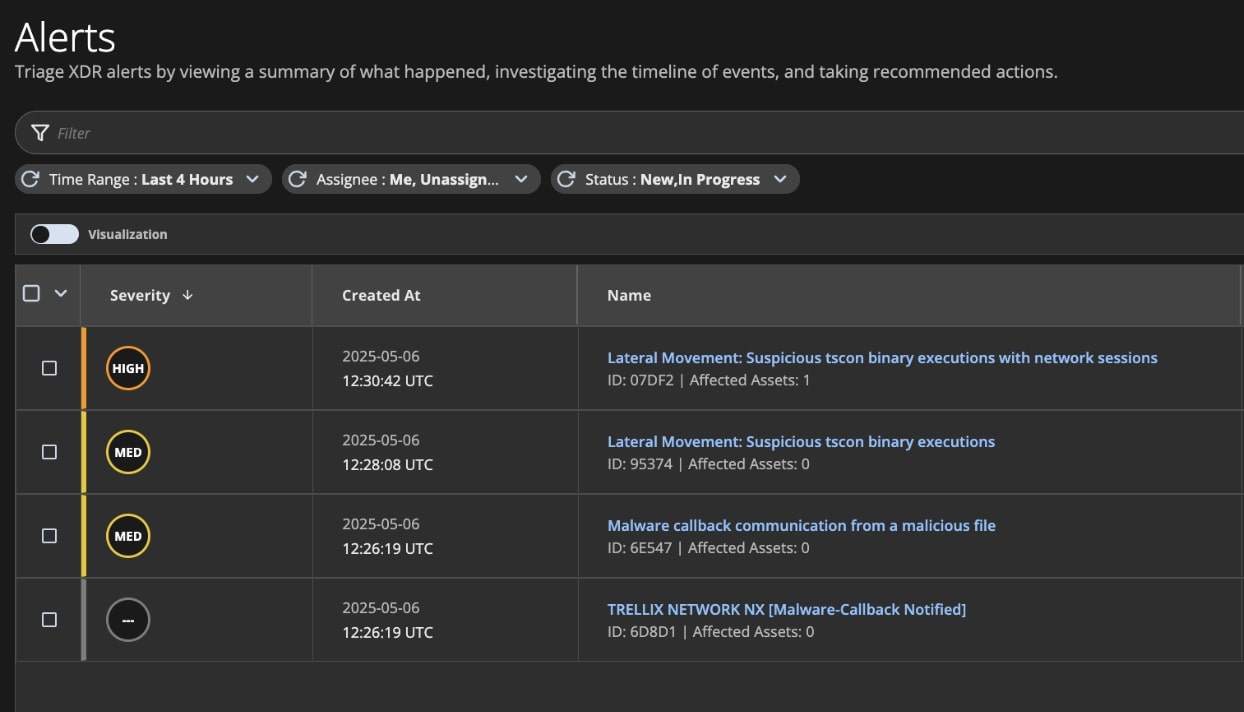The image size is (1244, 712).
Task: Click the MED badge for alert 95374
Action: tap(128, 452)
